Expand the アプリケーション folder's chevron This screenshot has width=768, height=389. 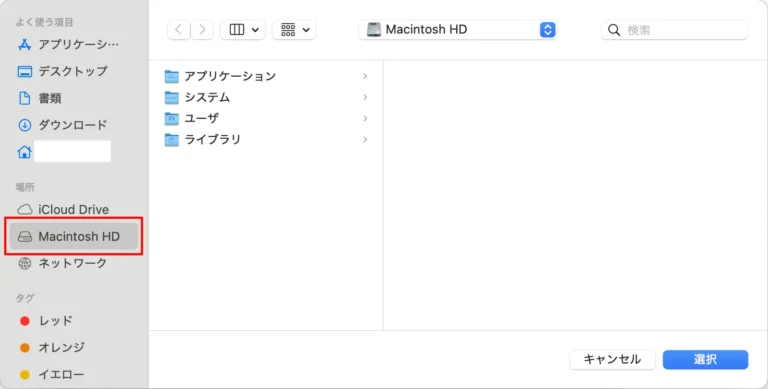point(365,76)
